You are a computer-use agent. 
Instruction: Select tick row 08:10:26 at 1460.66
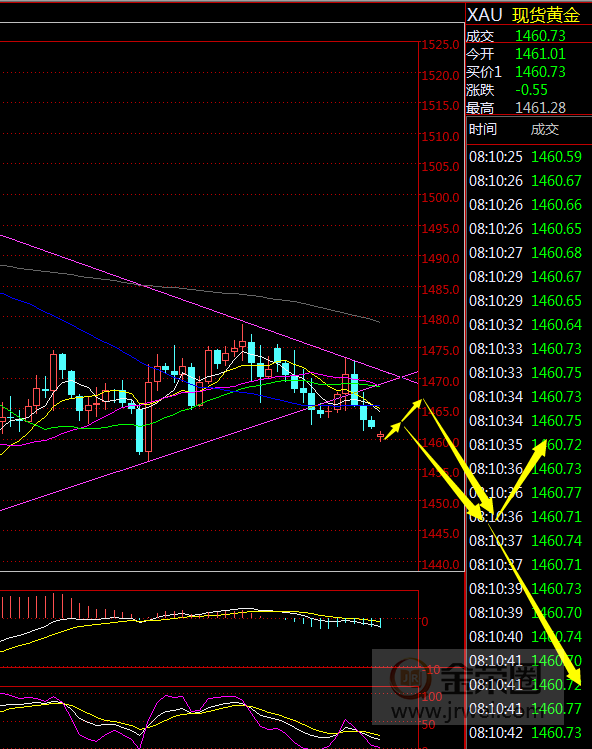pyautogui.click(x=526, y=205)
